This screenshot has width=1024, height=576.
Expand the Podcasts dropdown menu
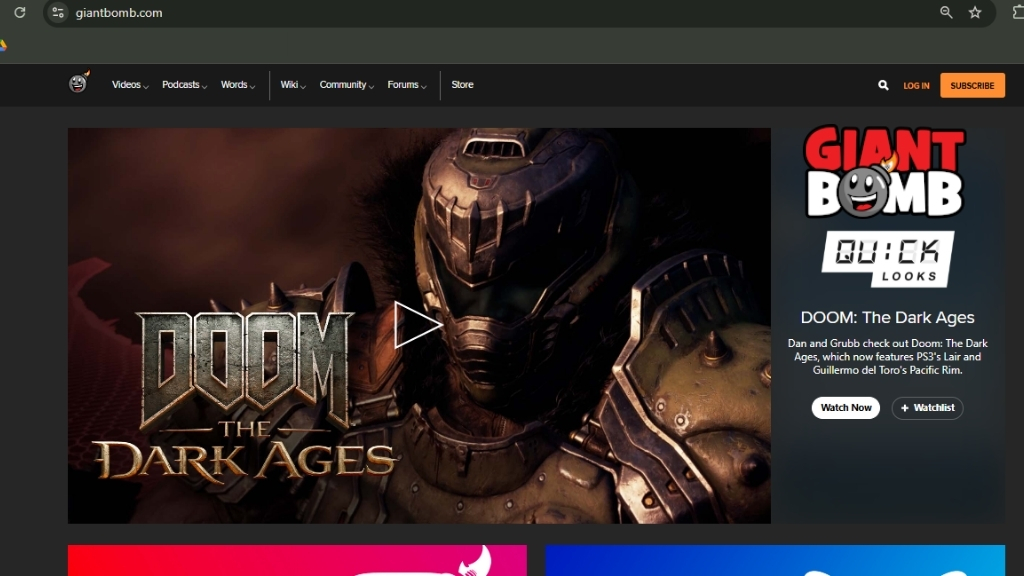coord(184,85)
